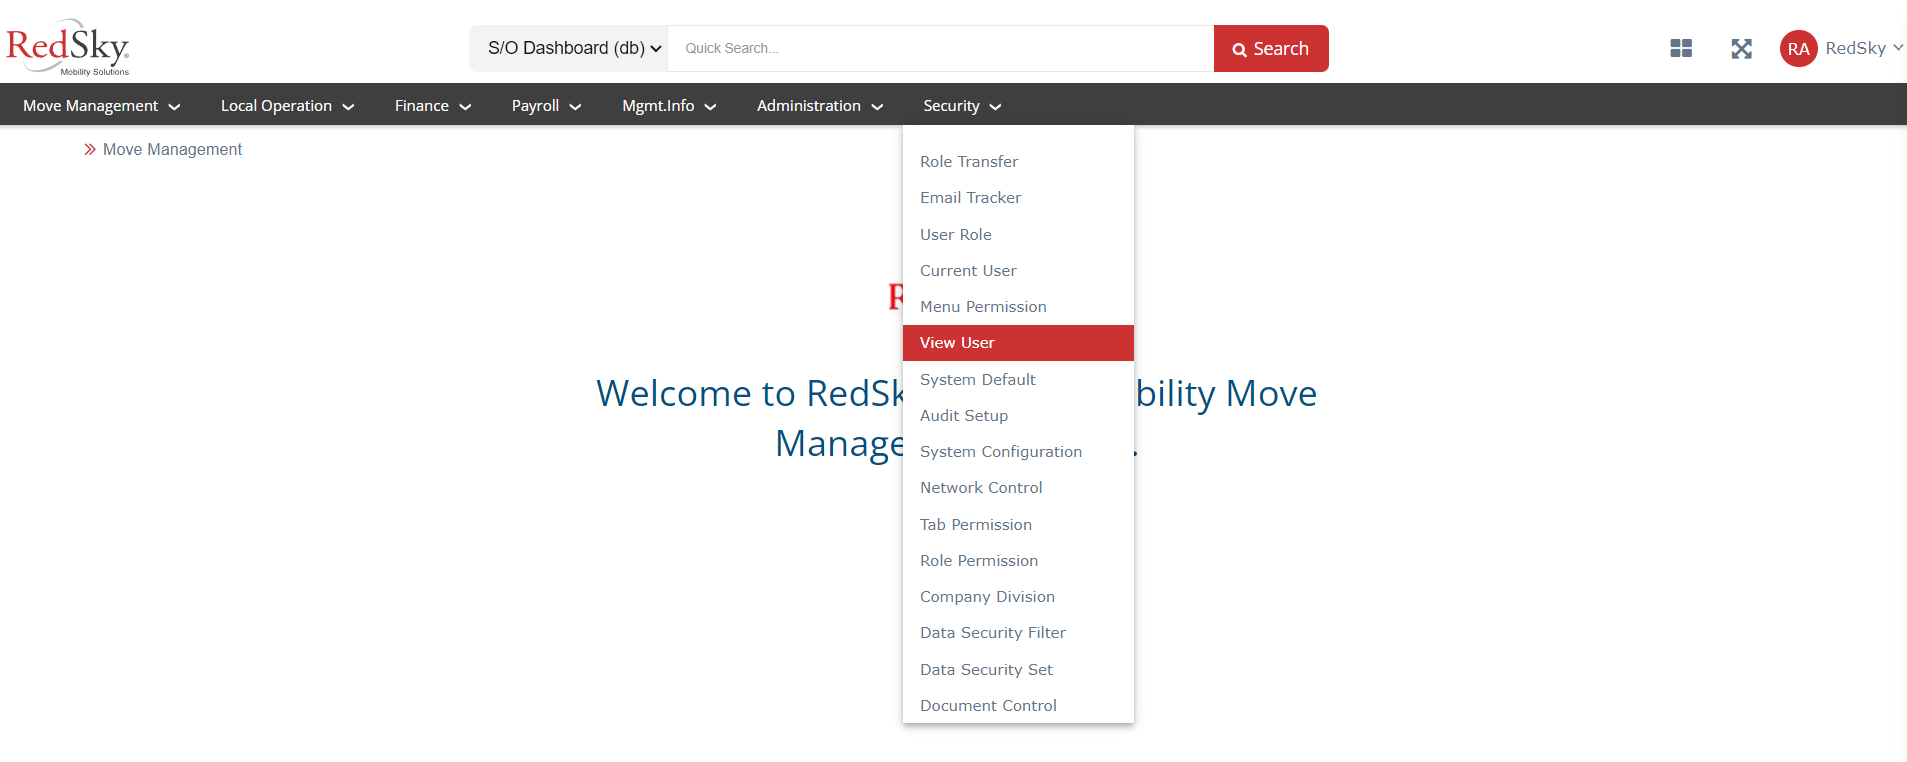Expand the Finance menu
1907x762 pixels.
[x=432, y=105]
